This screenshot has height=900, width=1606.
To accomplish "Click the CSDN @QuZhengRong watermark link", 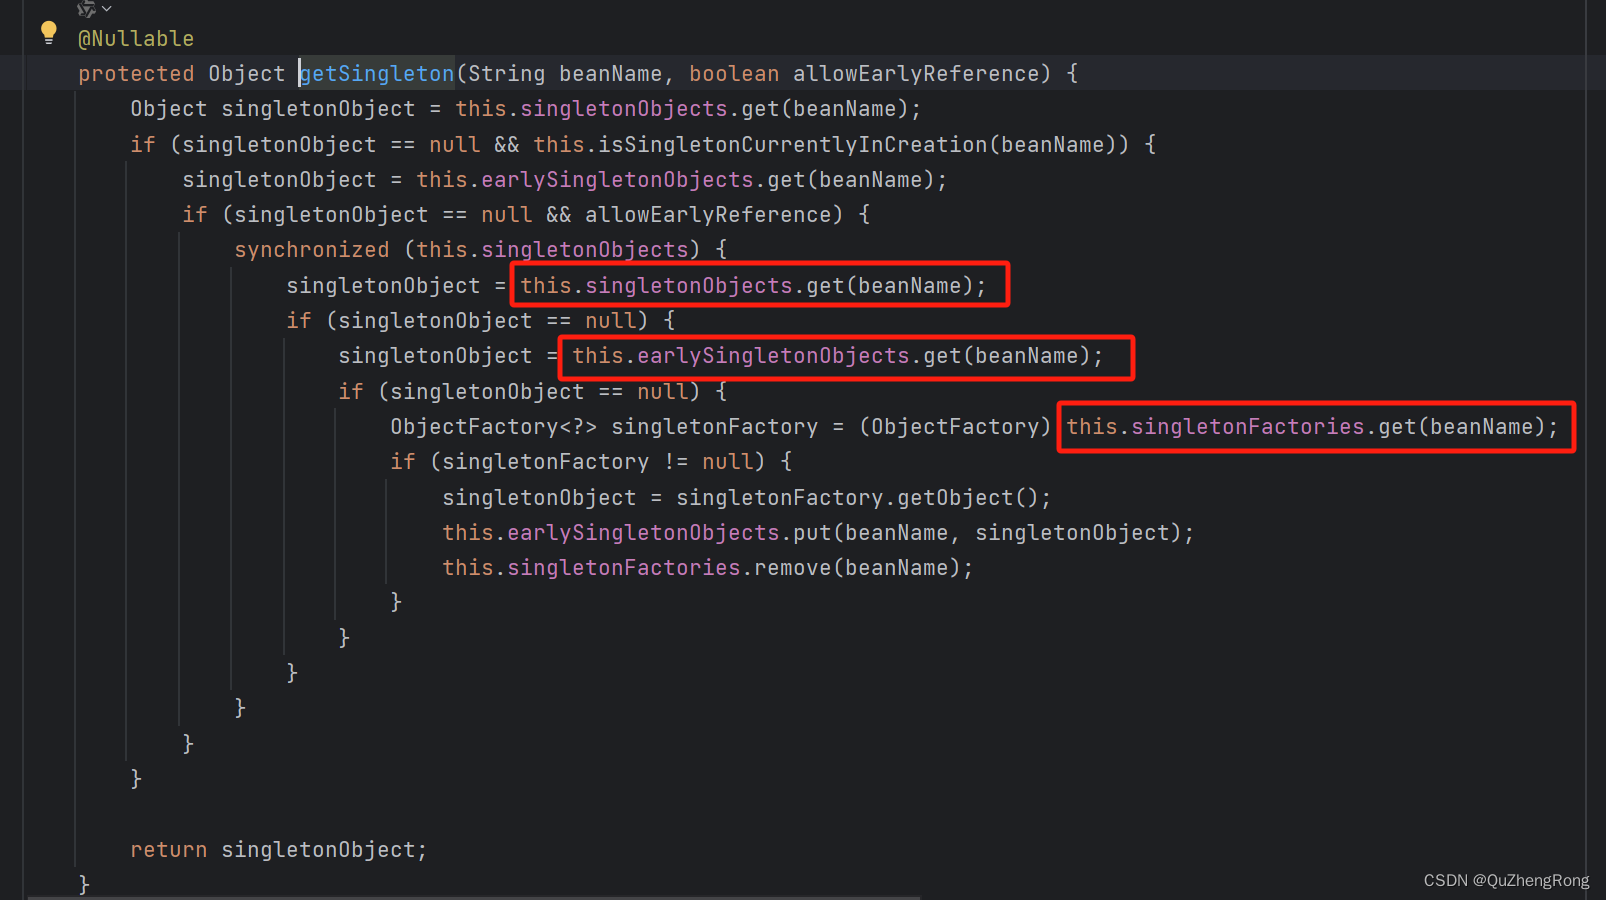I will point(1505,880).
